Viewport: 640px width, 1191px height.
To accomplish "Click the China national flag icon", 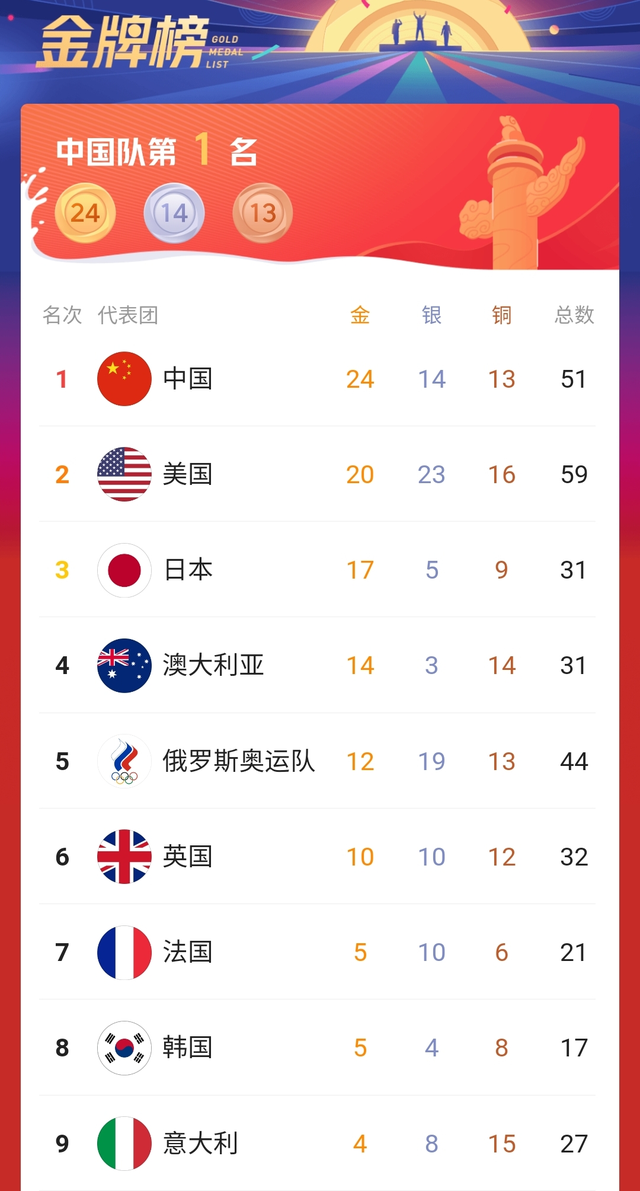I will (x=124, y=379).
